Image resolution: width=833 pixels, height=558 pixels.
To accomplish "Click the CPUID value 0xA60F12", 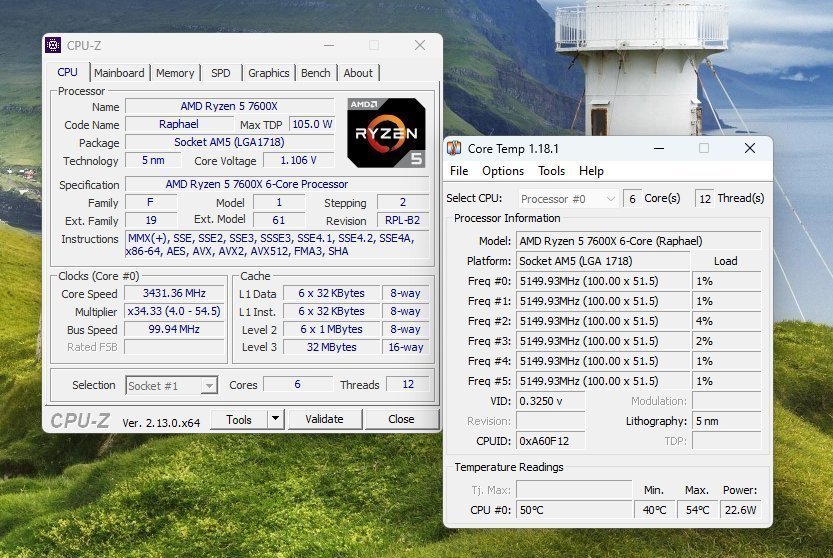I will tap(551, 441).
